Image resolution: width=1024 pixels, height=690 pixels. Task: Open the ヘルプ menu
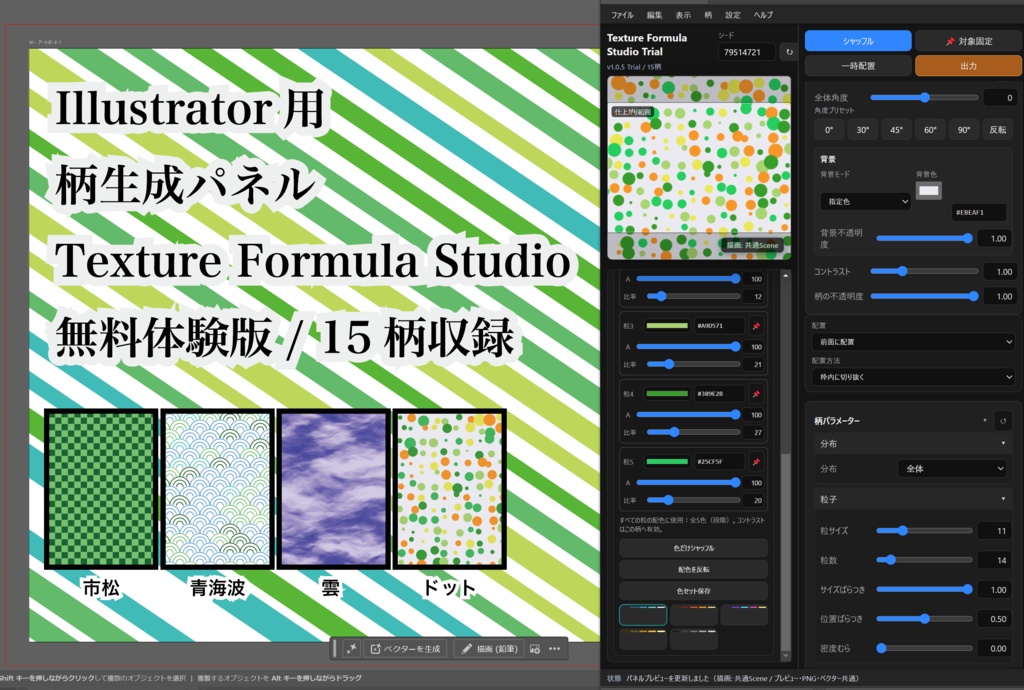coord(763,14)
